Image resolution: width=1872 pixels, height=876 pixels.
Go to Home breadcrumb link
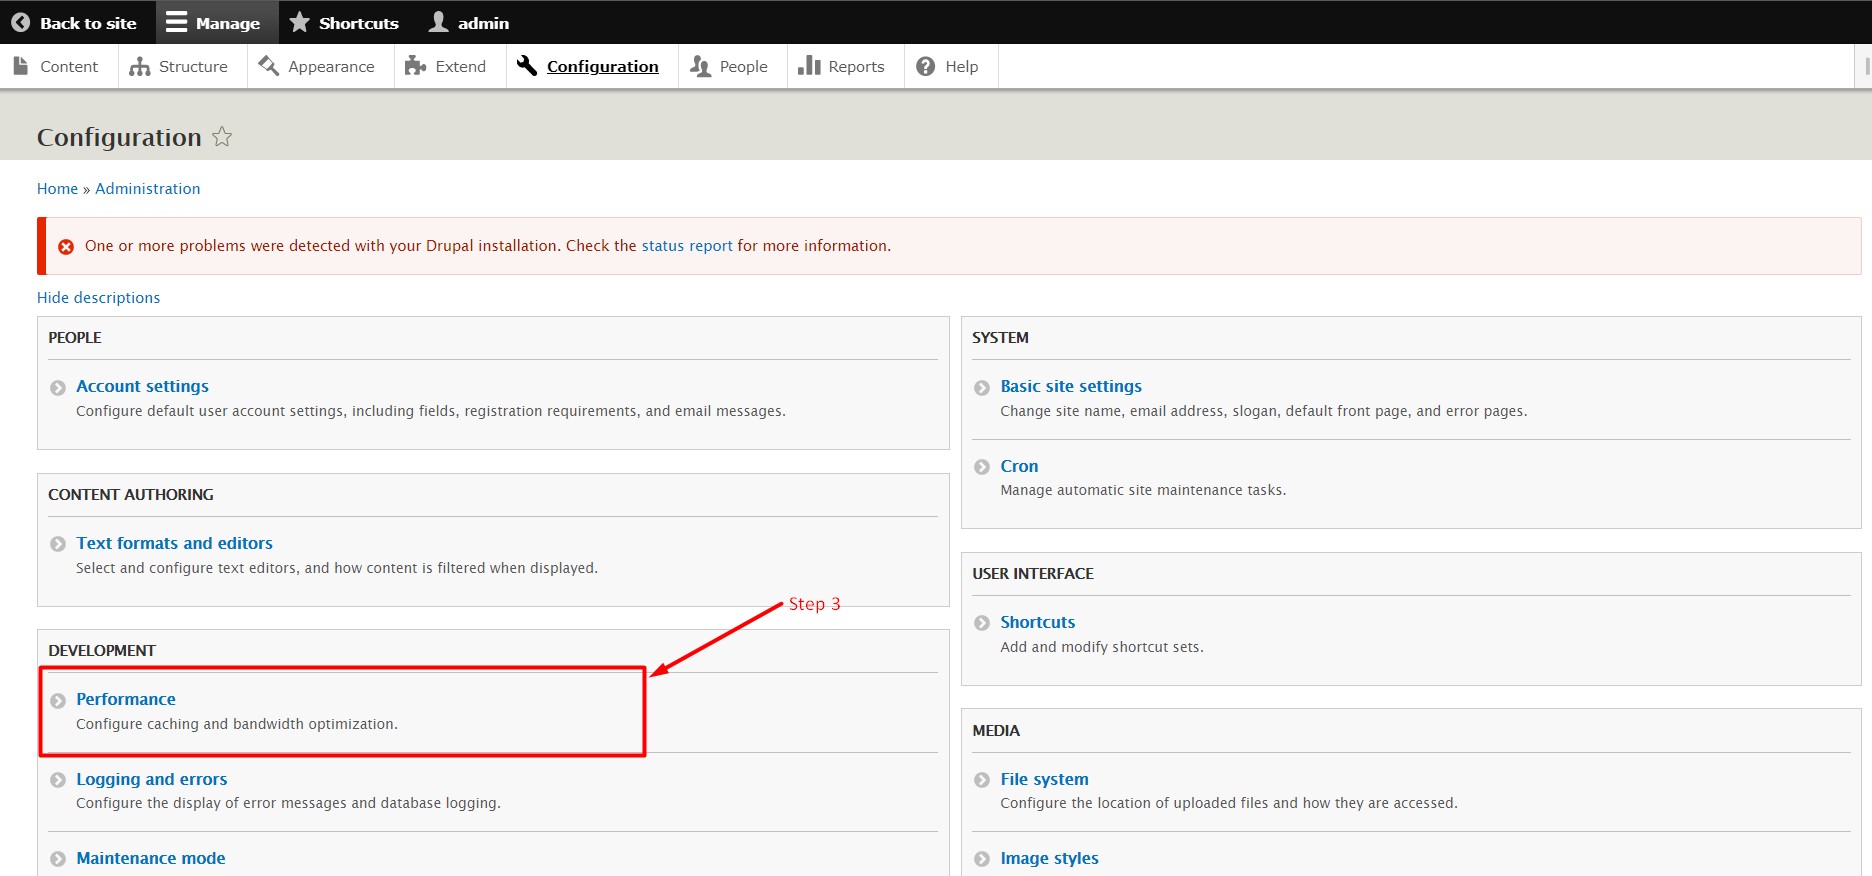click(x=57, y=189)
